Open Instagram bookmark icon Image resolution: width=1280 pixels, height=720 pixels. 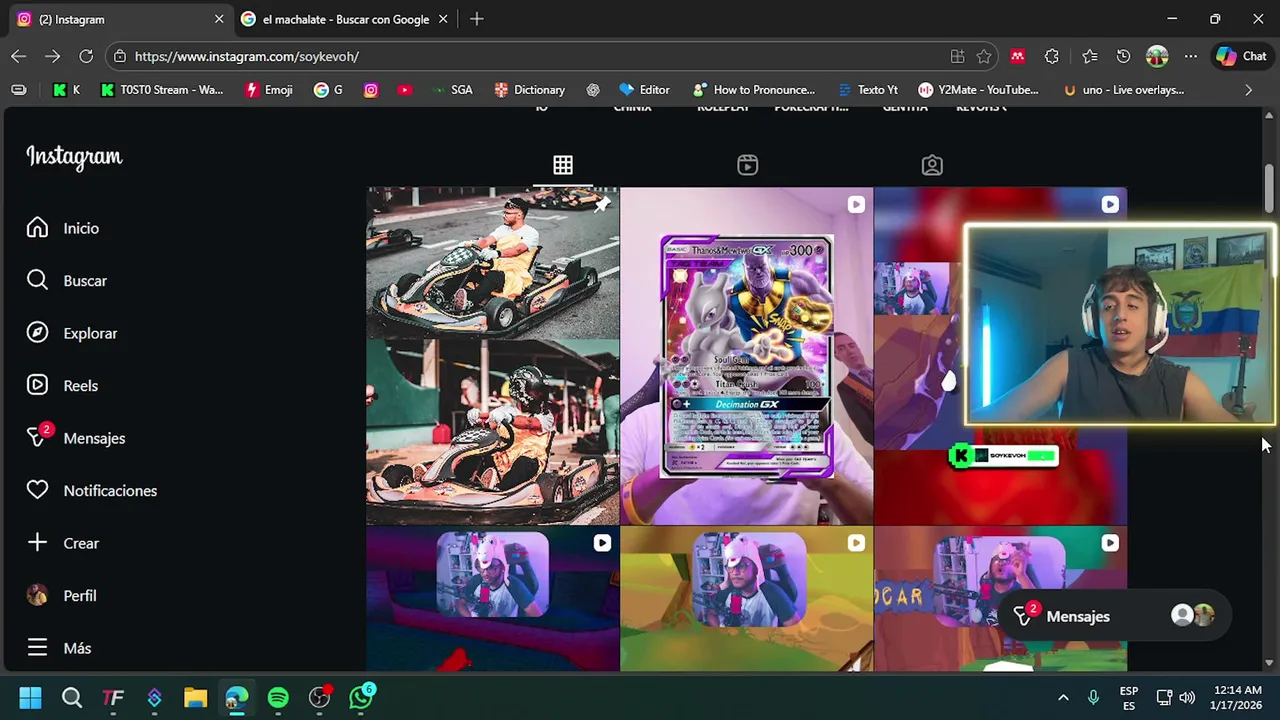coord(371,90)
